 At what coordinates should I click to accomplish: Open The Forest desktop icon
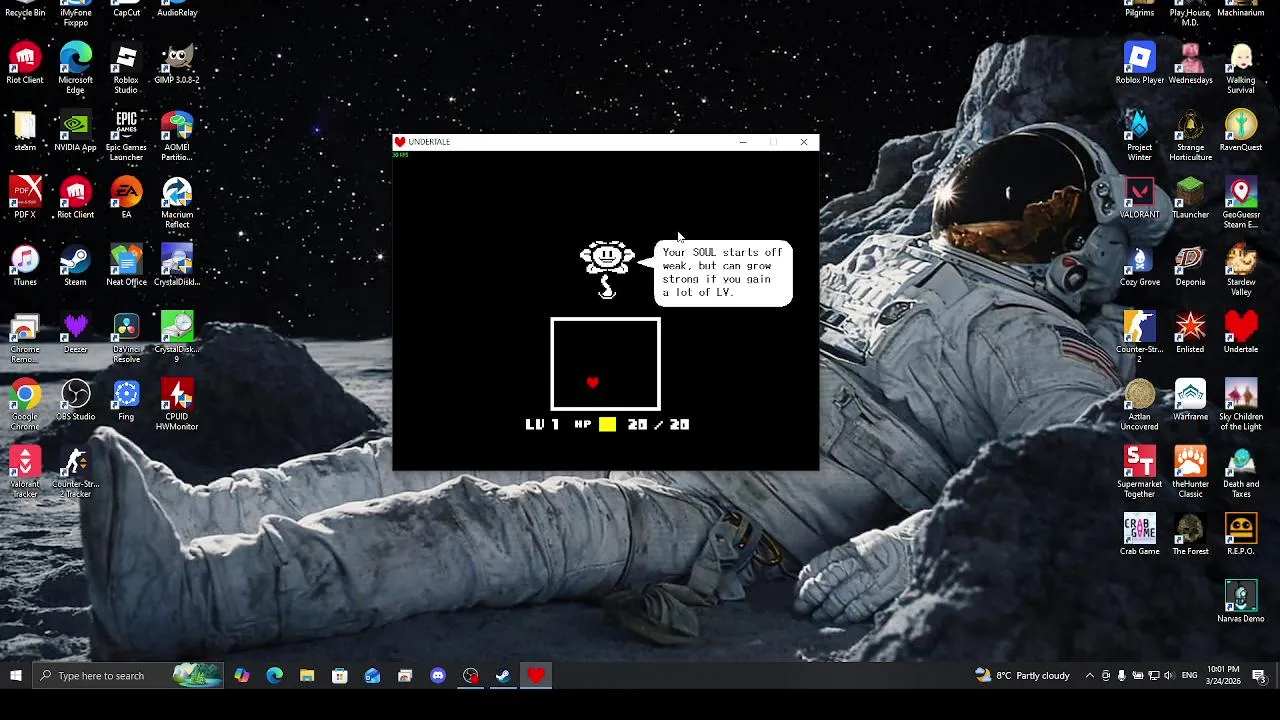click(x=1190, y=535)
